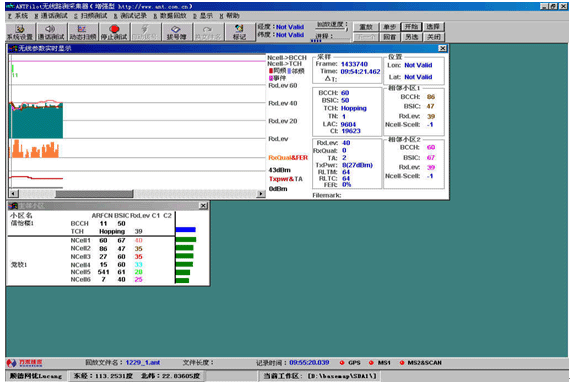Click the MS1 status indicator light

[371, 363]
